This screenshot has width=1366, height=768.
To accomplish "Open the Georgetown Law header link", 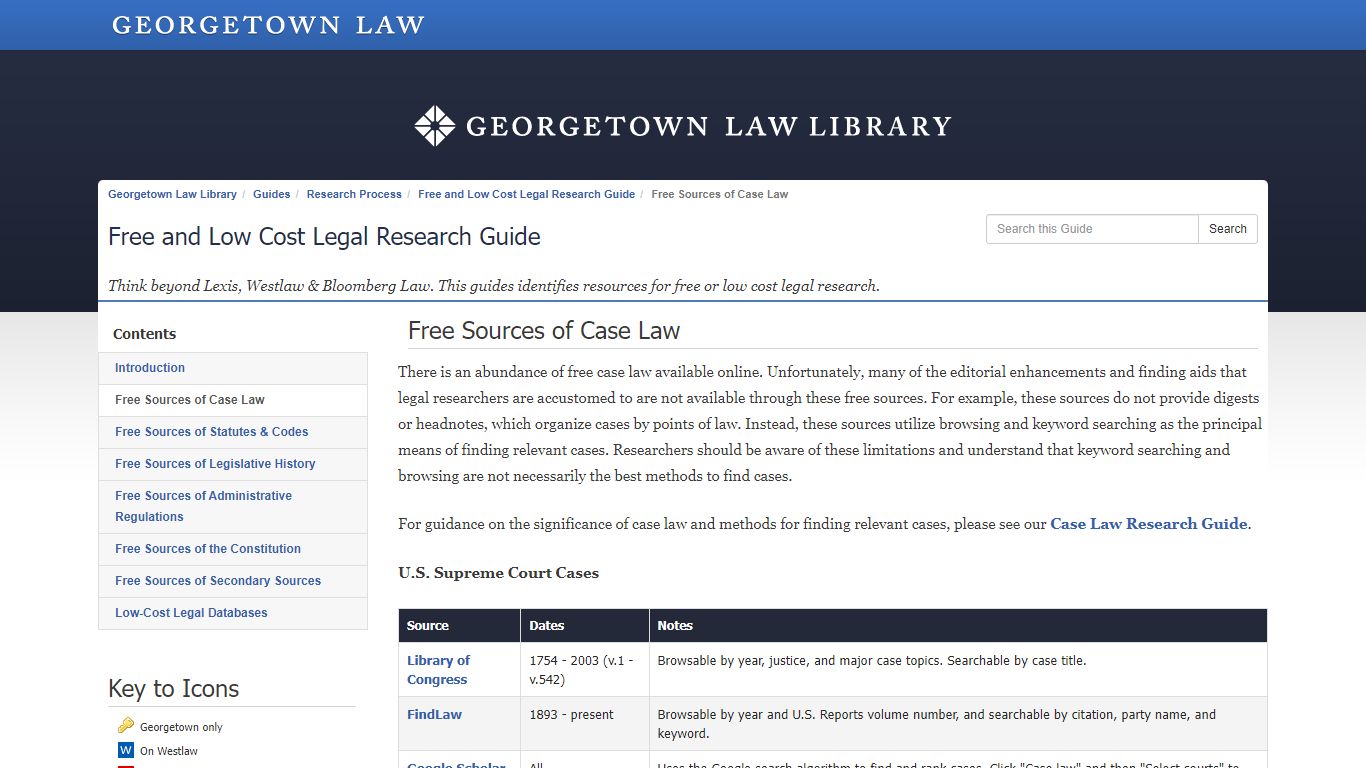I will 268,25.
